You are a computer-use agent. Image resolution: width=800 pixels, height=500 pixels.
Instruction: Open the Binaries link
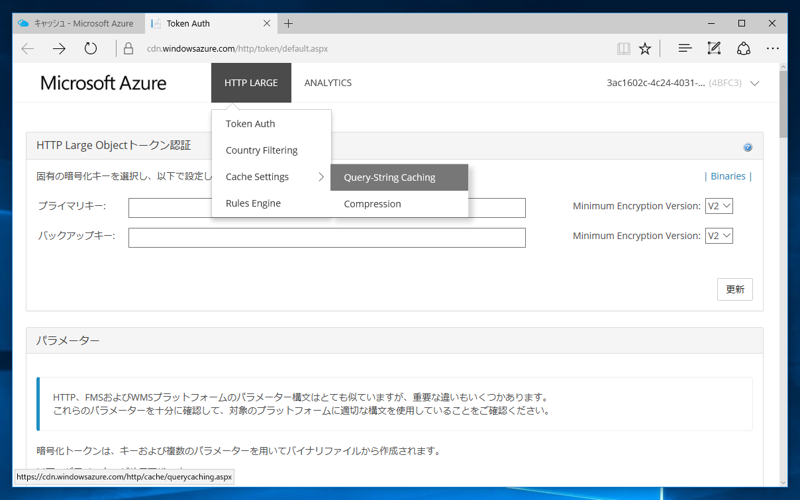pos(728,176)
